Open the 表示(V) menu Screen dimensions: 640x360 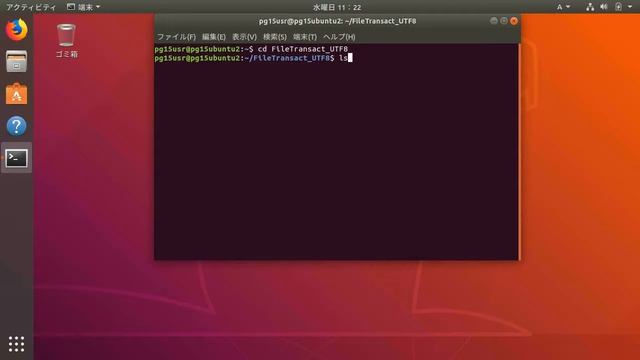(244, 37)
